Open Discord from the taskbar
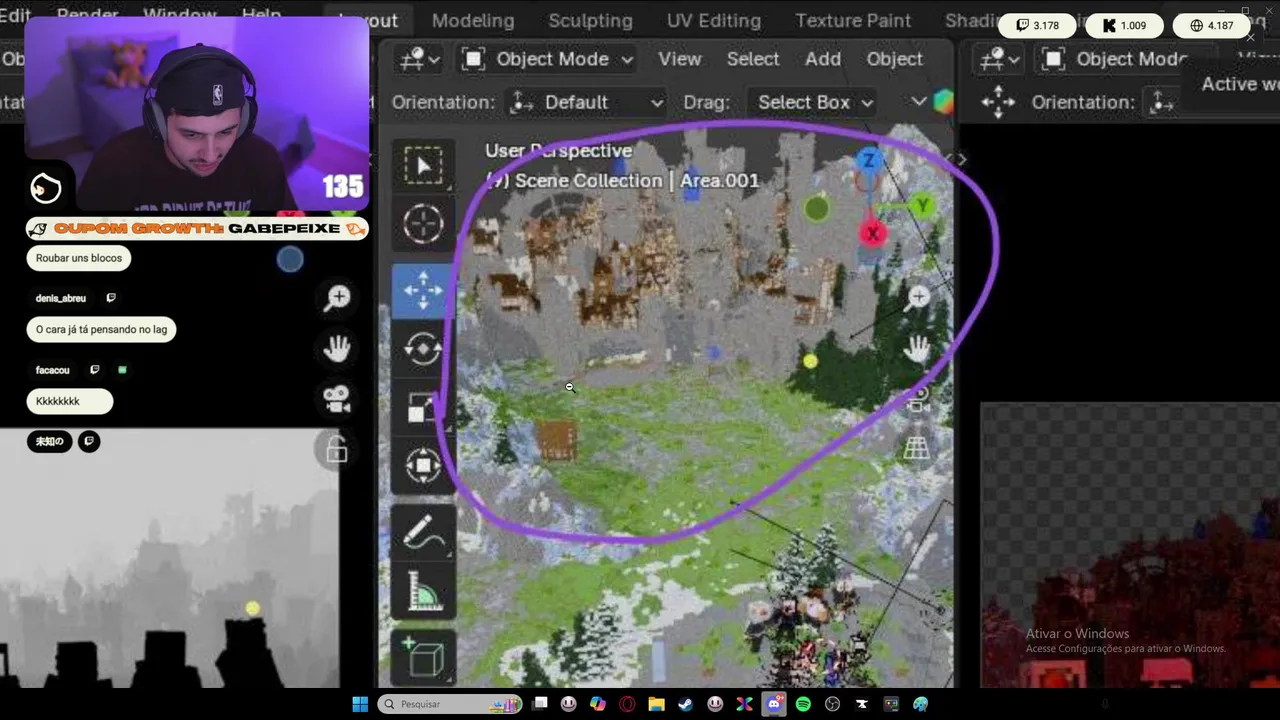 pyautogui.click(x=774, y=704)
